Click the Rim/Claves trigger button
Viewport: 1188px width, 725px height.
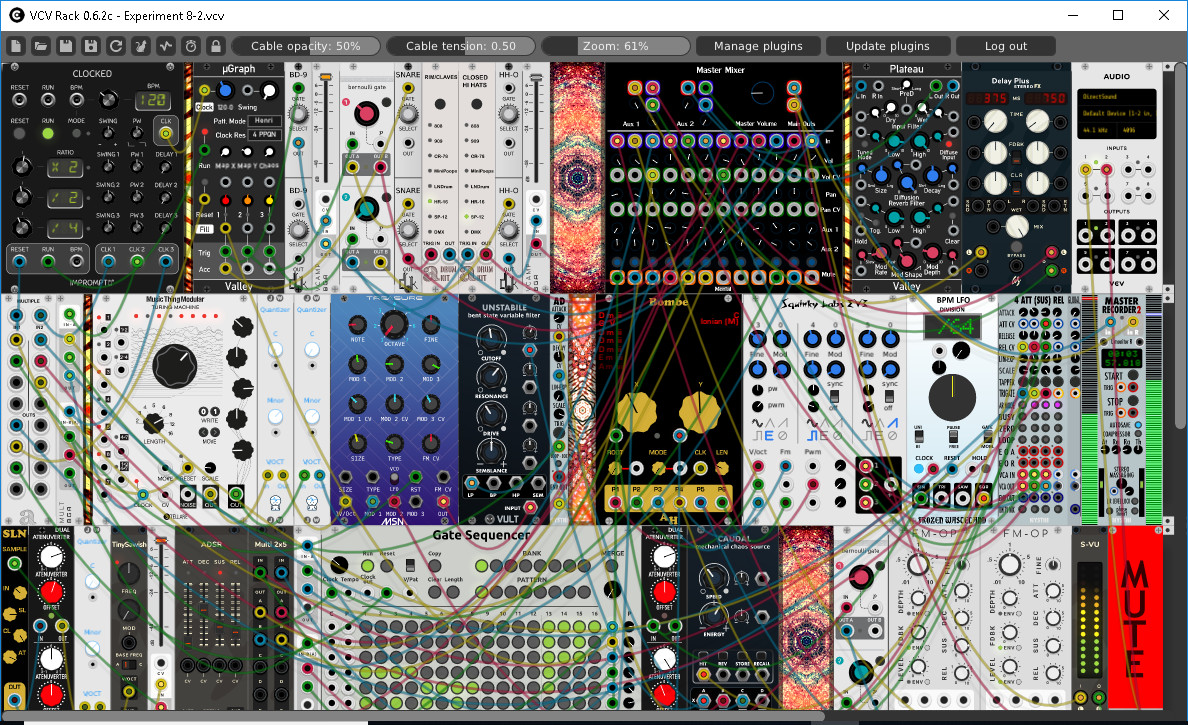coord(439,105)
